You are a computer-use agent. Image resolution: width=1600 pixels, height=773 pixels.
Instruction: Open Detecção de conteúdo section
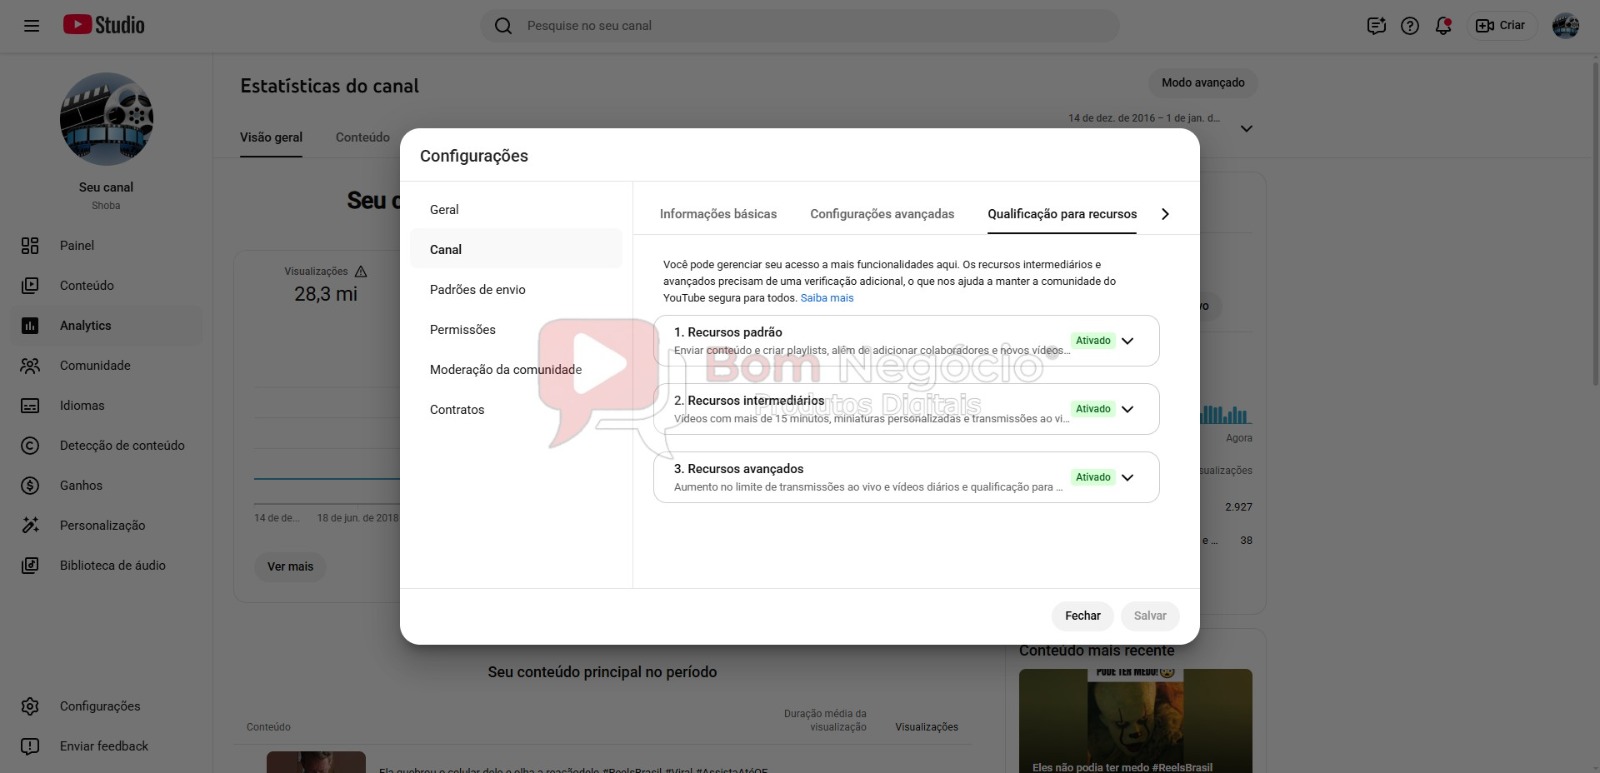point(122,446)
